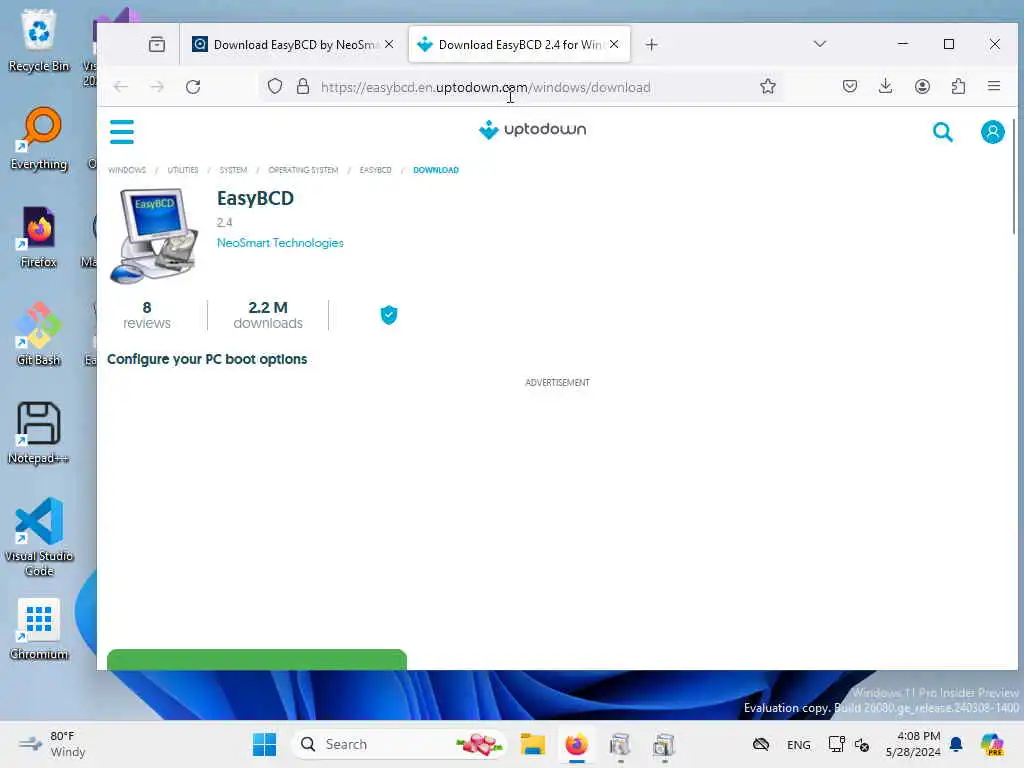Open the Windows Start menu
The image size is (1024, 768).
(x=264, y=744)
